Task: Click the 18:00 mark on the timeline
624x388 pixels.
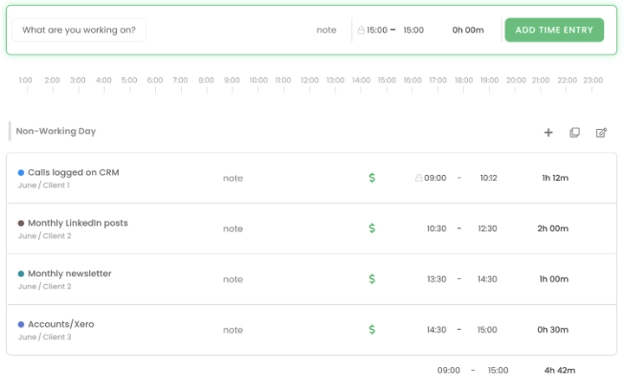Action: [x=464, y=80]
